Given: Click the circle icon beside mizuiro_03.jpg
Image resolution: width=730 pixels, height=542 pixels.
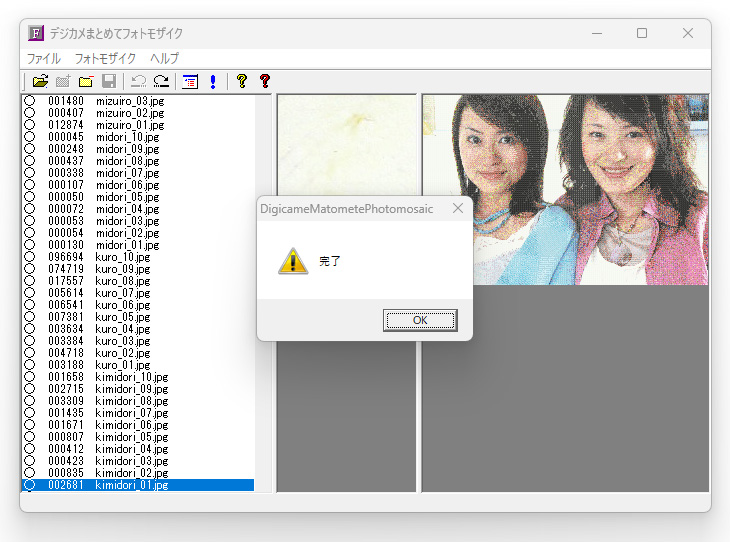Looking at the screenshot, I should 30,101.
